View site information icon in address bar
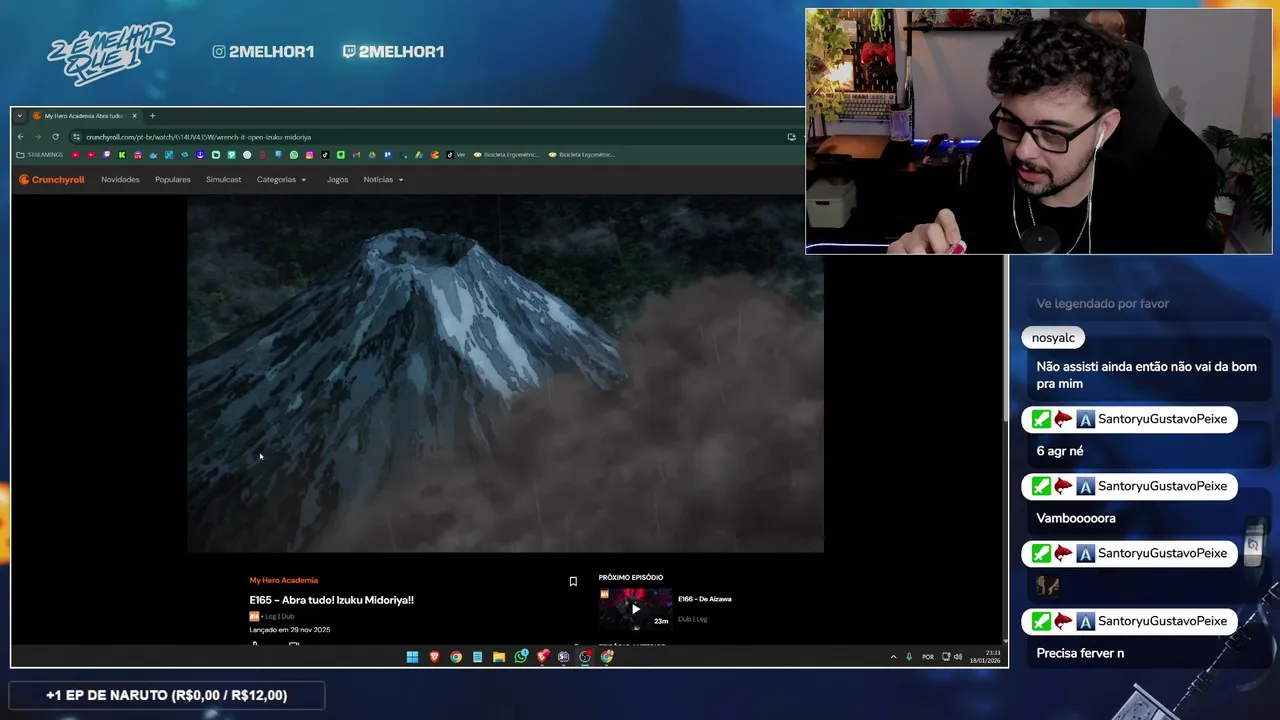Image resolution: width=1280 pixels, height=720 pixels. tap(76, 137)
